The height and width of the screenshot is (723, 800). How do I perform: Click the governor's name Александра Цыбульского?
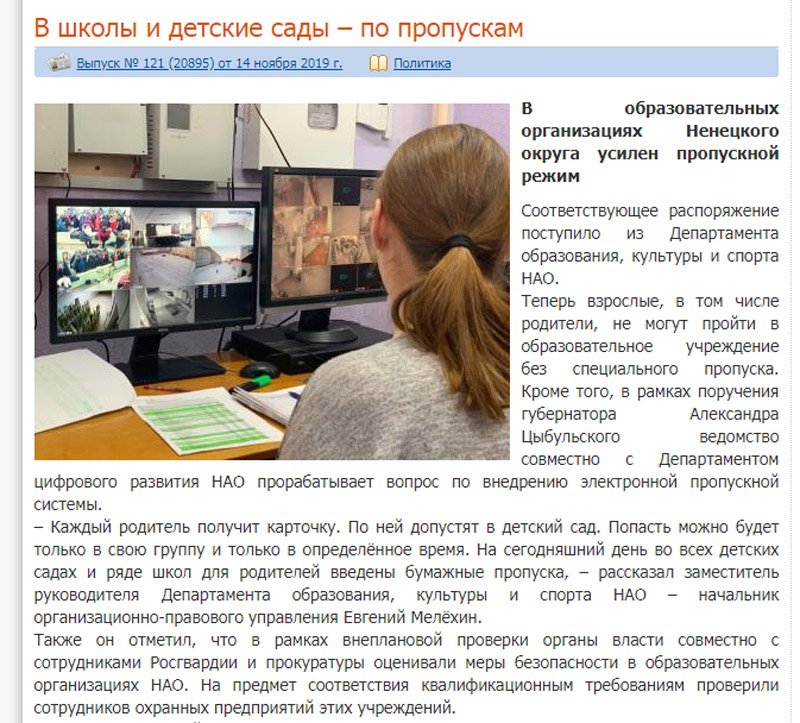pyautogui.click(x=649, y=426)
